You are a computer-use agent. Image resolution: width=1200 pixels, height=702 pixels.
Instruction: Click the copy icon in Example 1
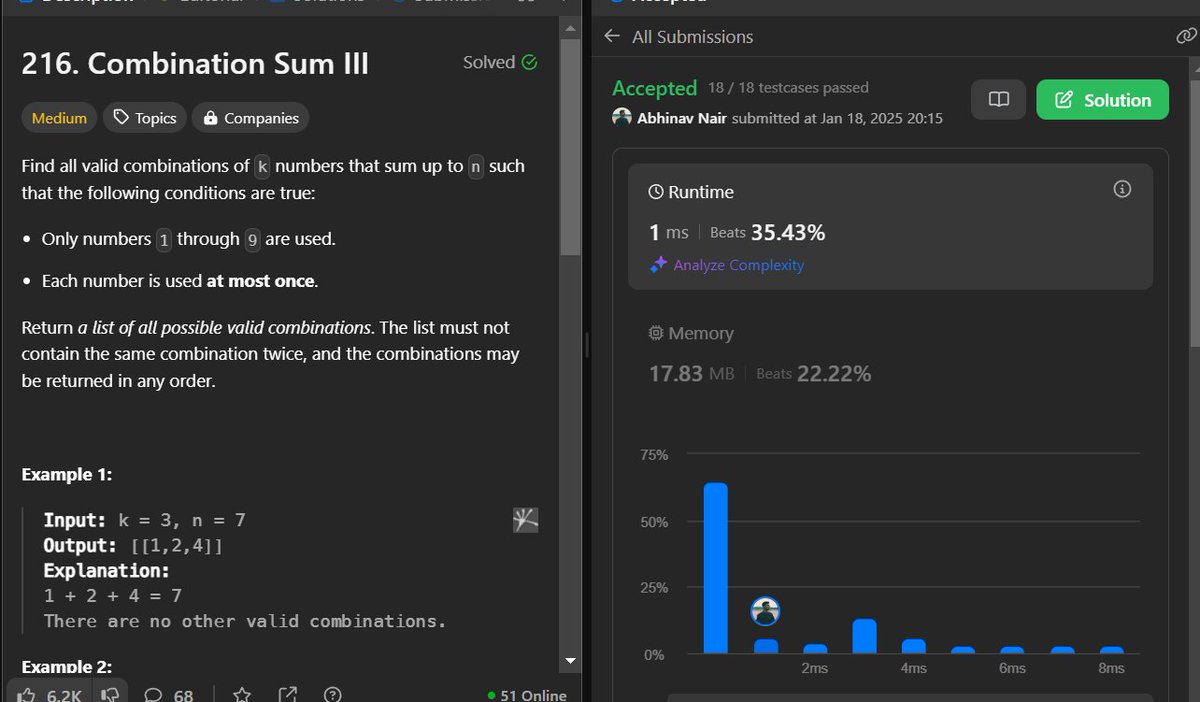click(526, 519)
